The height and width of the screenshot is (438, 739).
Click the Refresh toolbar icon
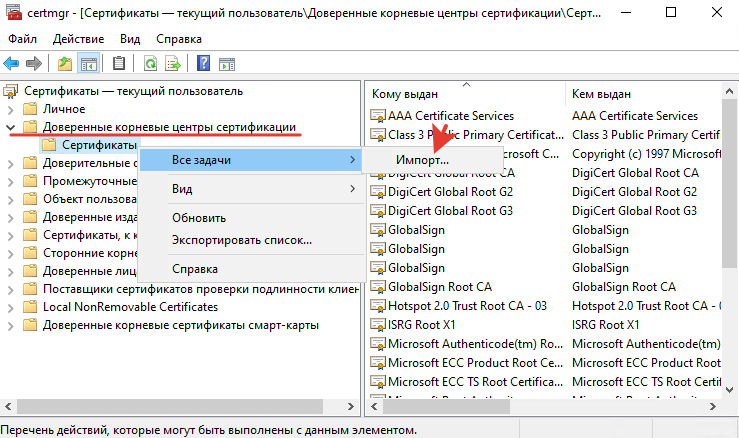pos(150,63)
